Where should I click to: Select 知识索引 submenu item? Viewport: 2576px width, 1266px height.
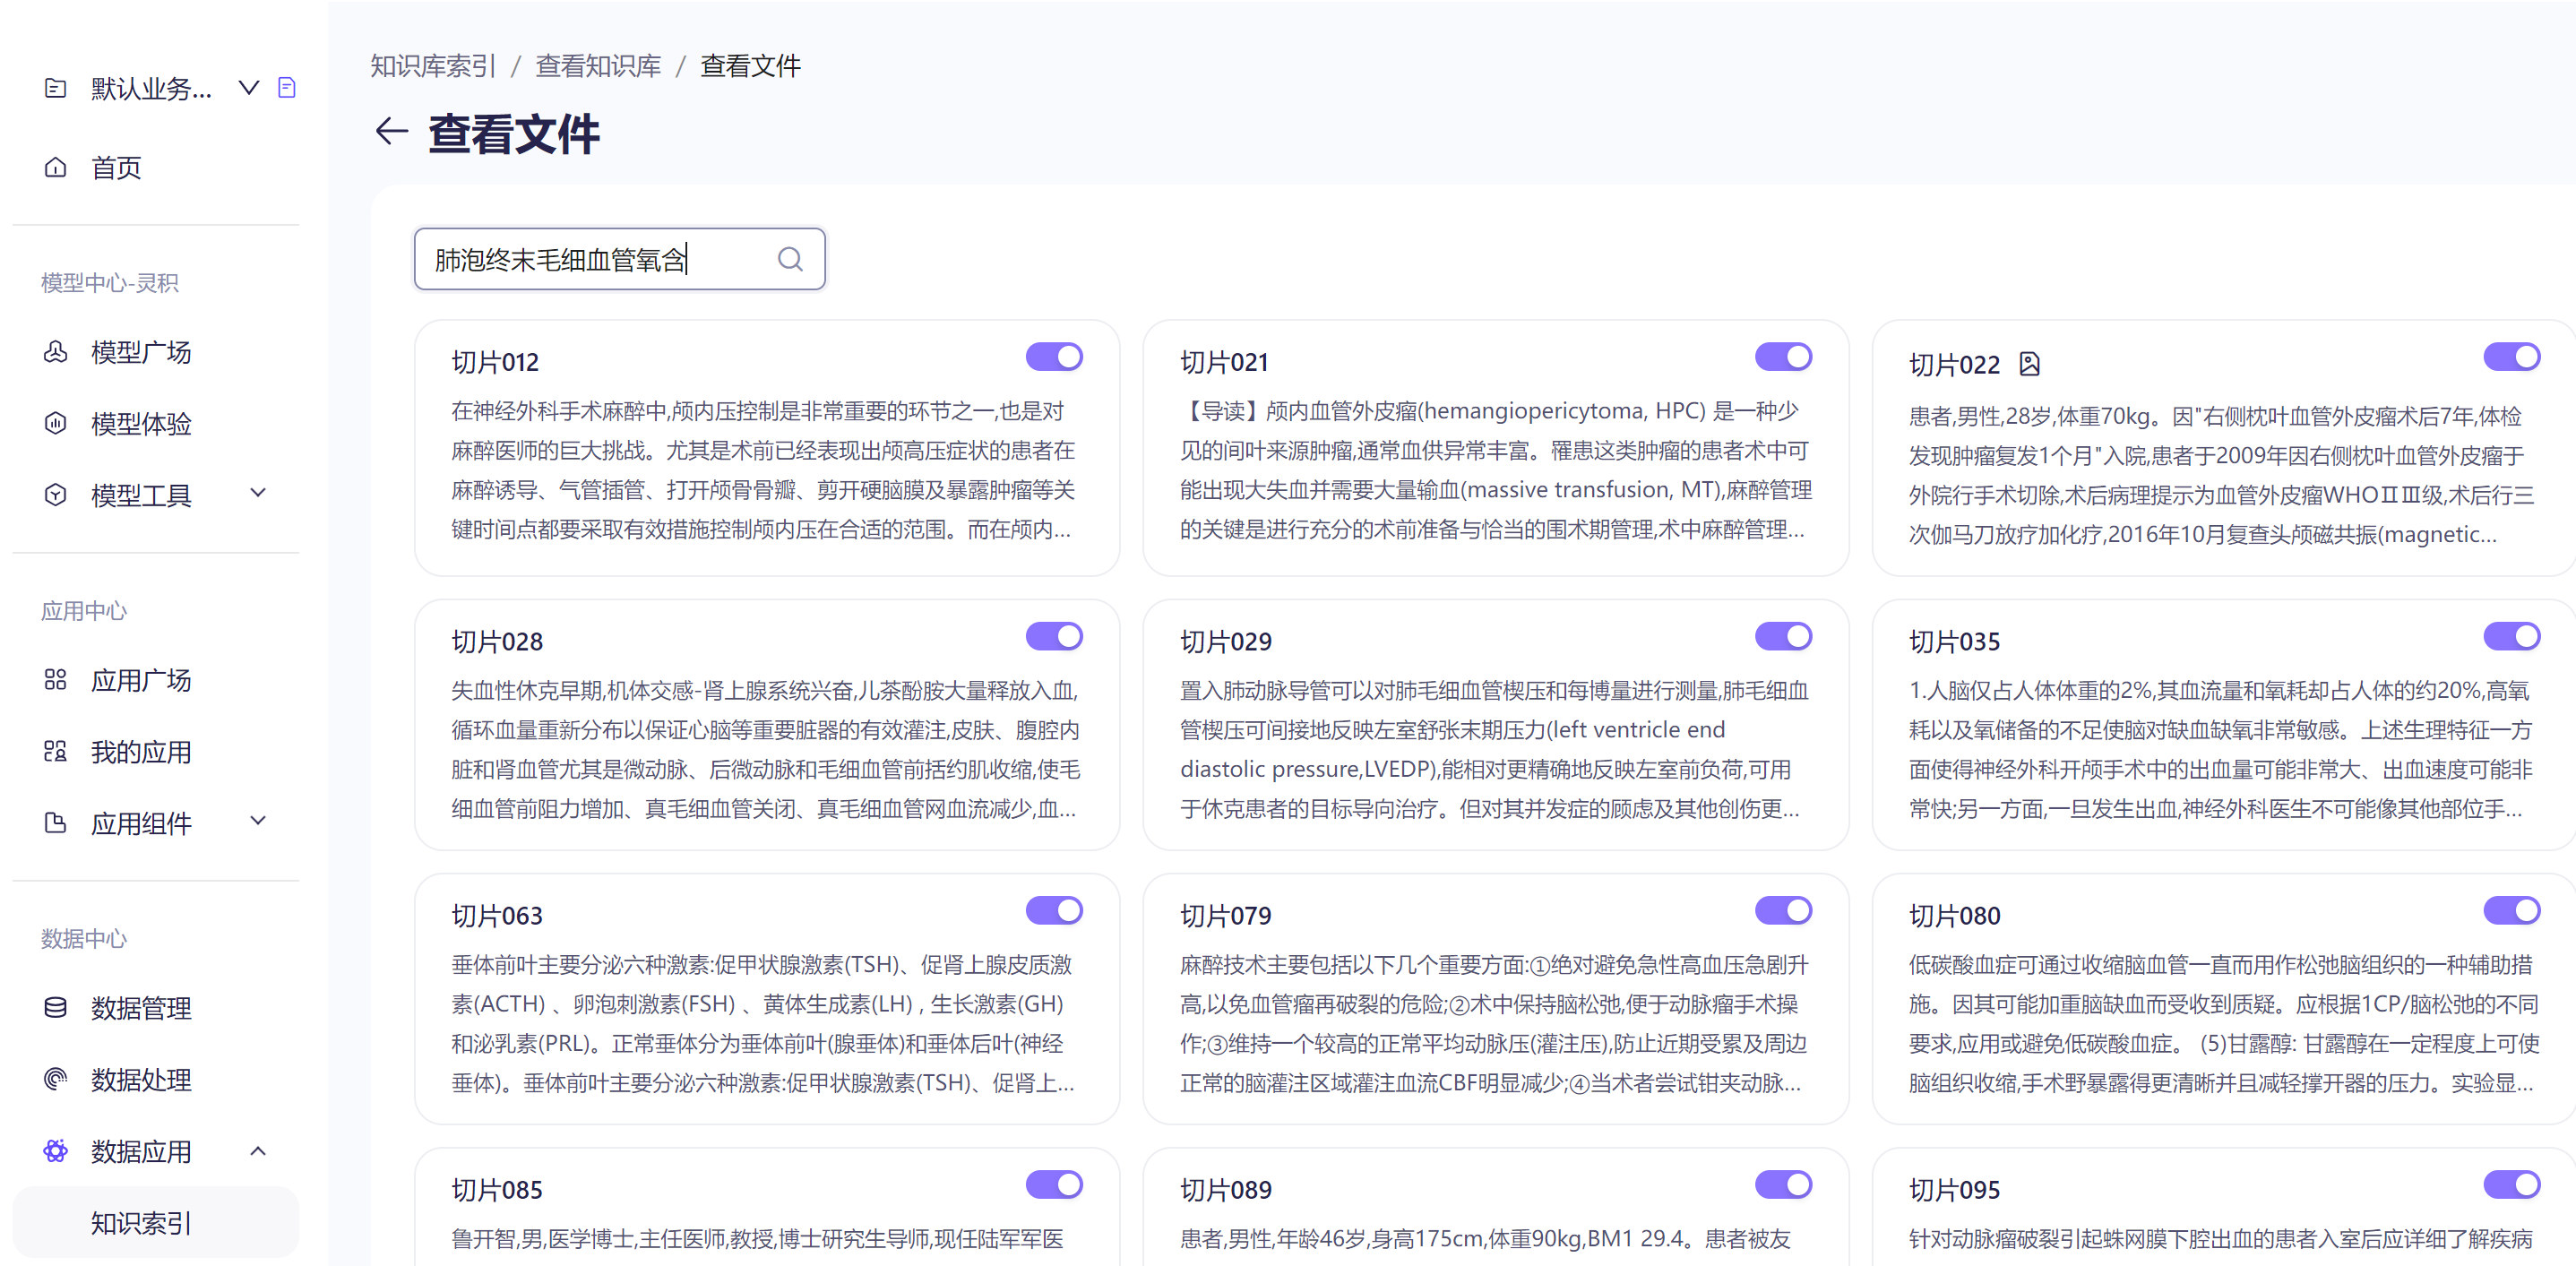pos(156,1222)
